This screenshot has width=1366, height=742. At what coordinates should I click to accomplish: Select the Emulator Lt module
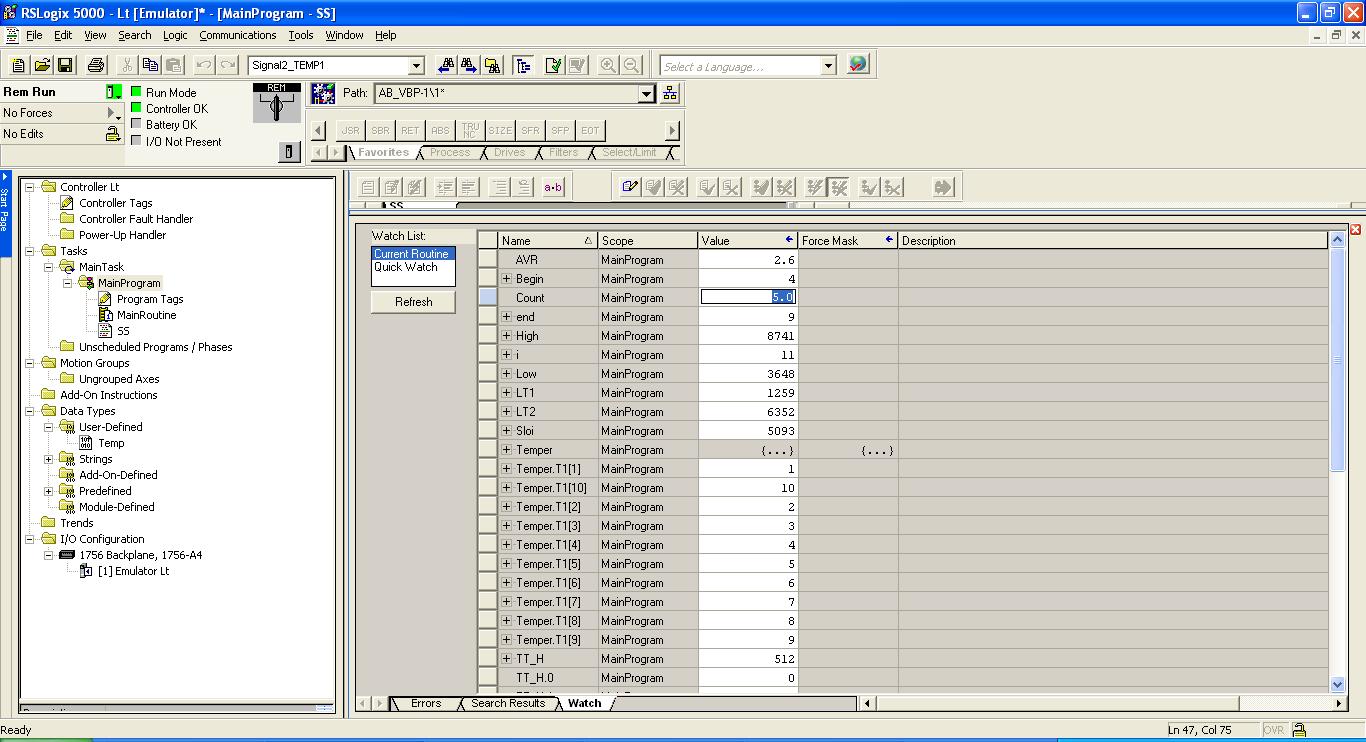[133, 571]
